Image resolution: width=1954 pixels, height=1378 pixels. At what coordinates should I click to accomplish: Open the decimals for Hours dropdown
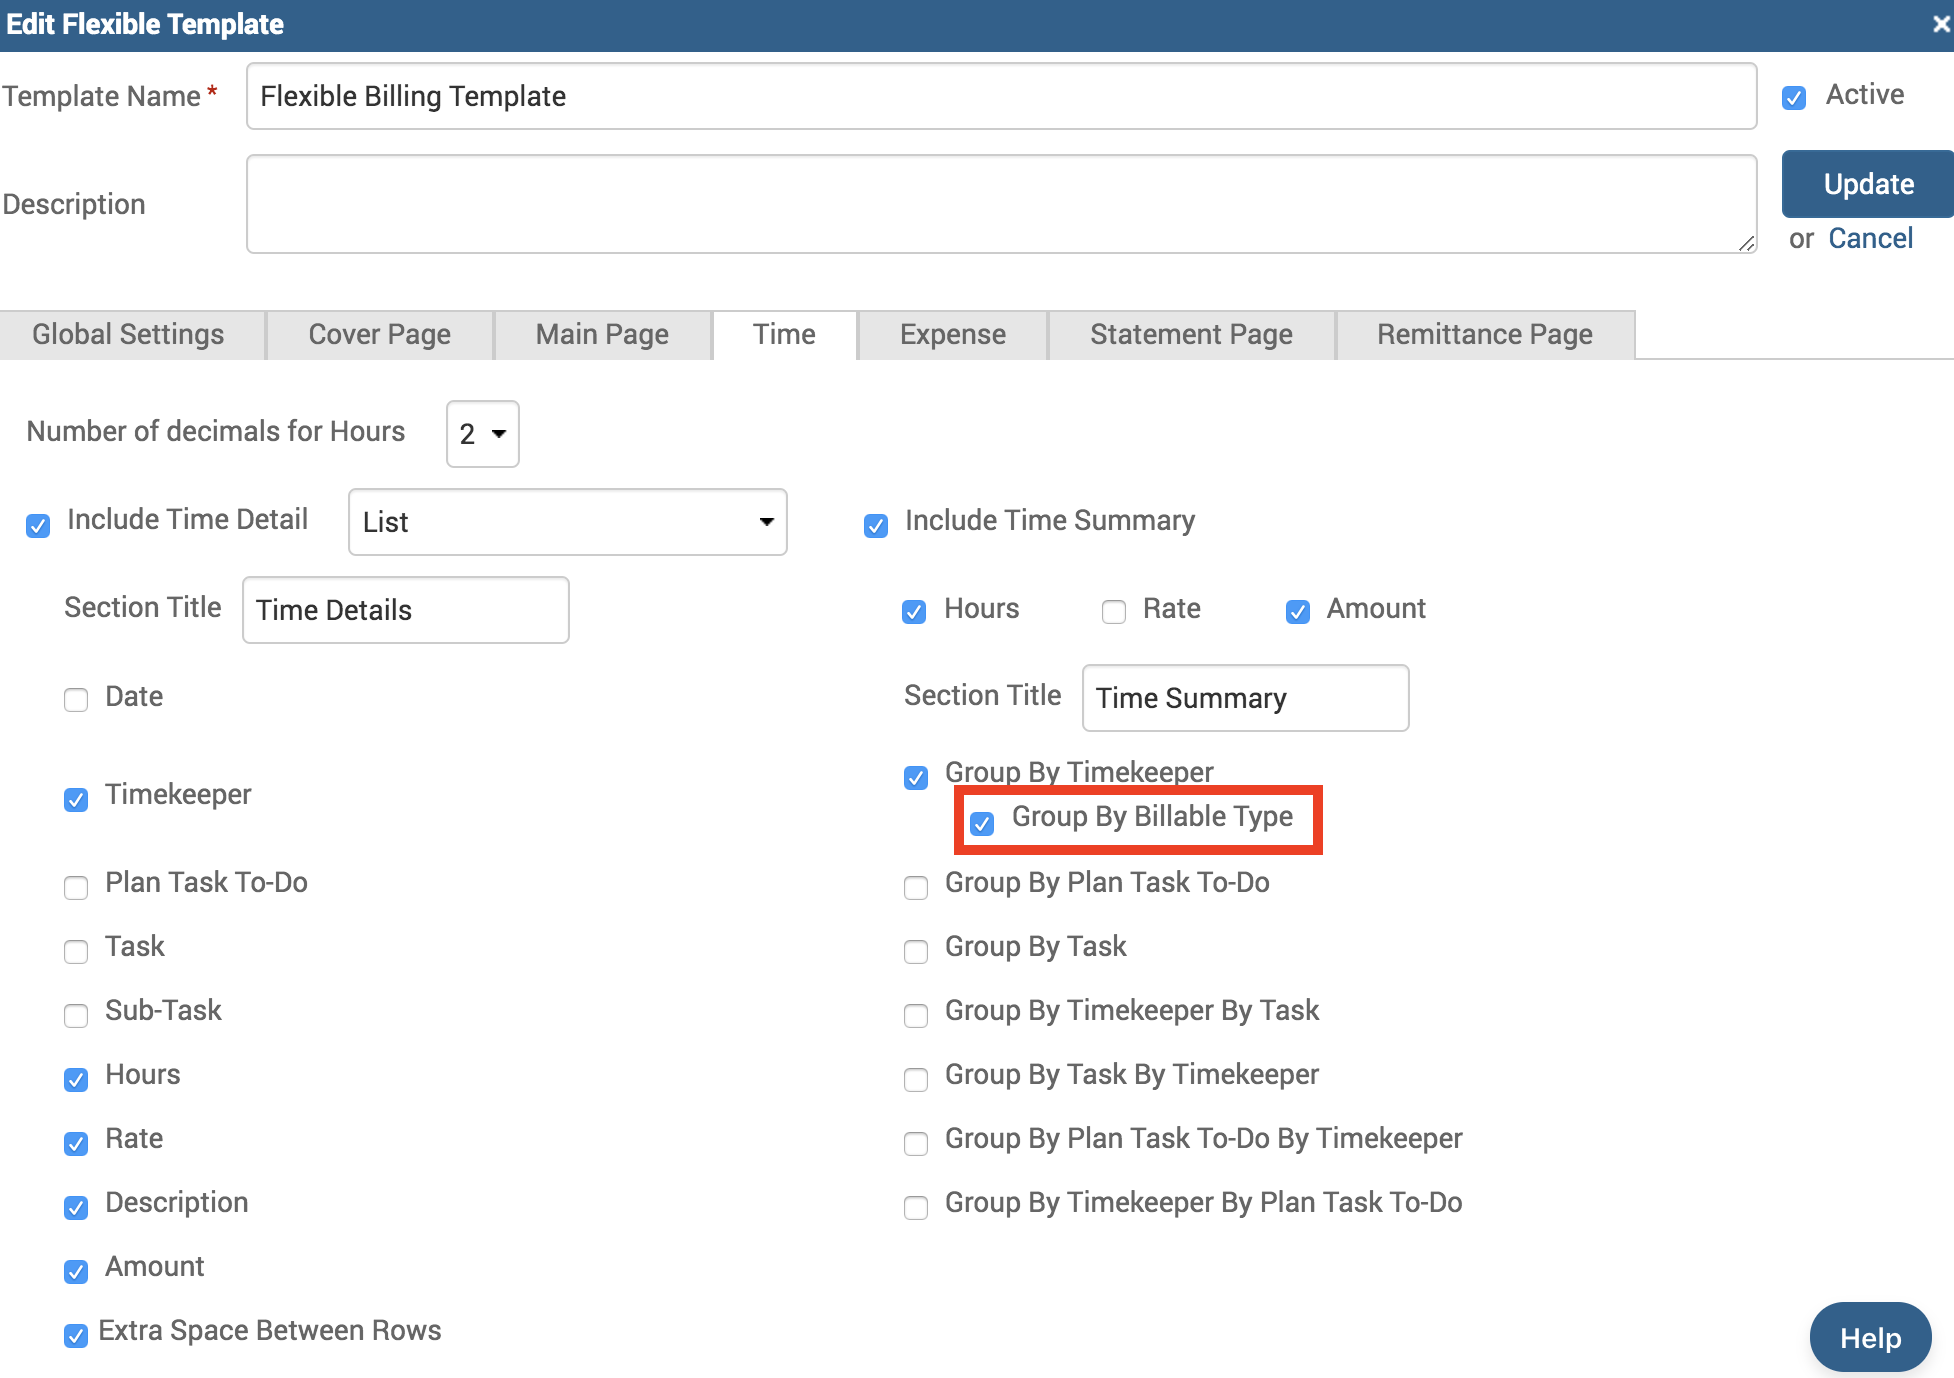point(483,434)
